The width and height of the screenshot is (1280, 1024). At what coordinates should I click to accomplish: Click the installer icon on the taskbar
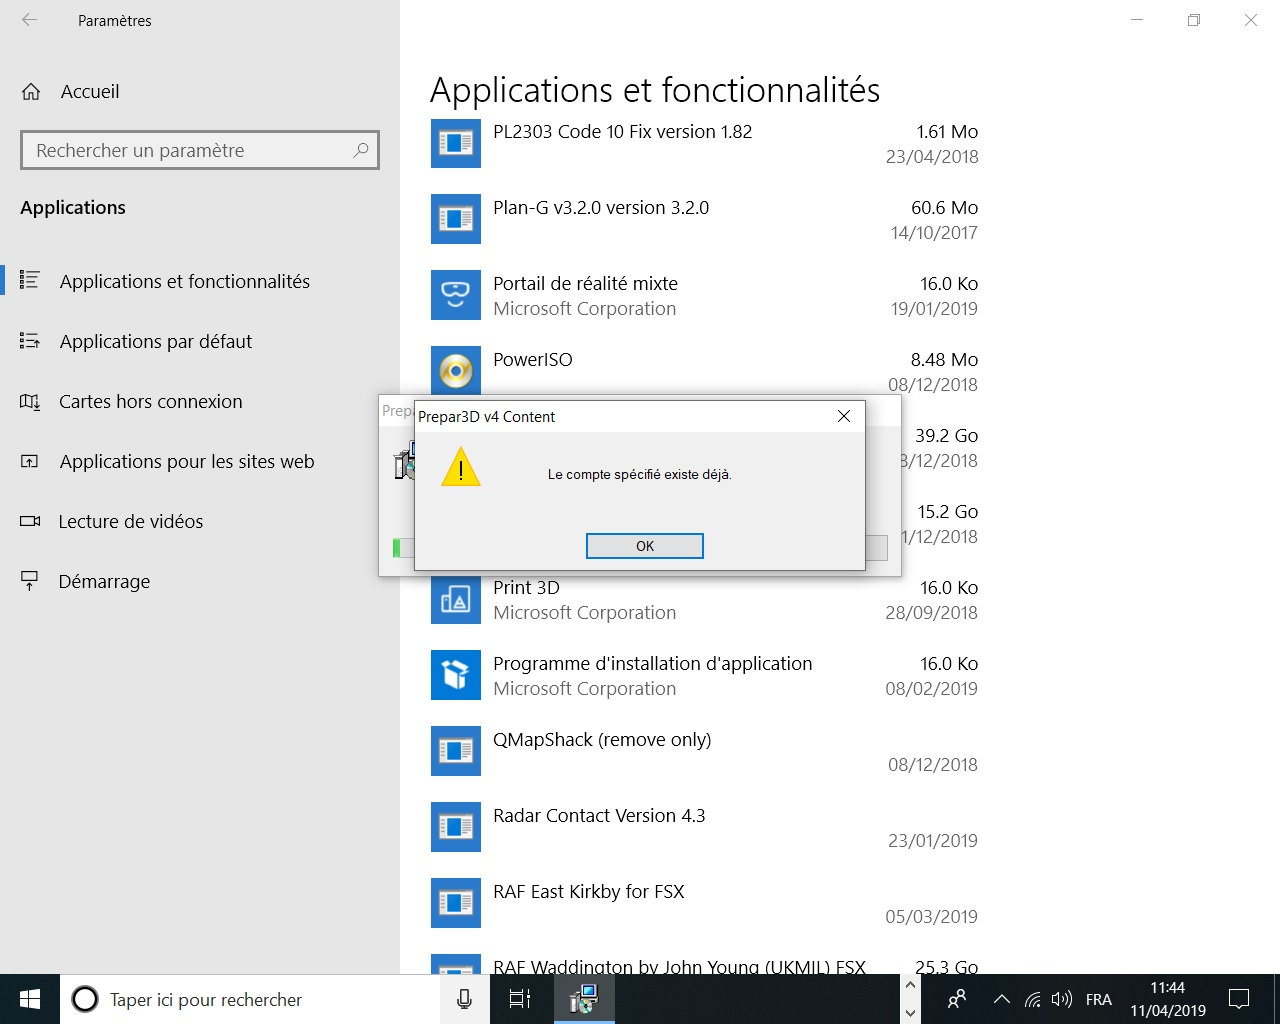tap(584, 999)
